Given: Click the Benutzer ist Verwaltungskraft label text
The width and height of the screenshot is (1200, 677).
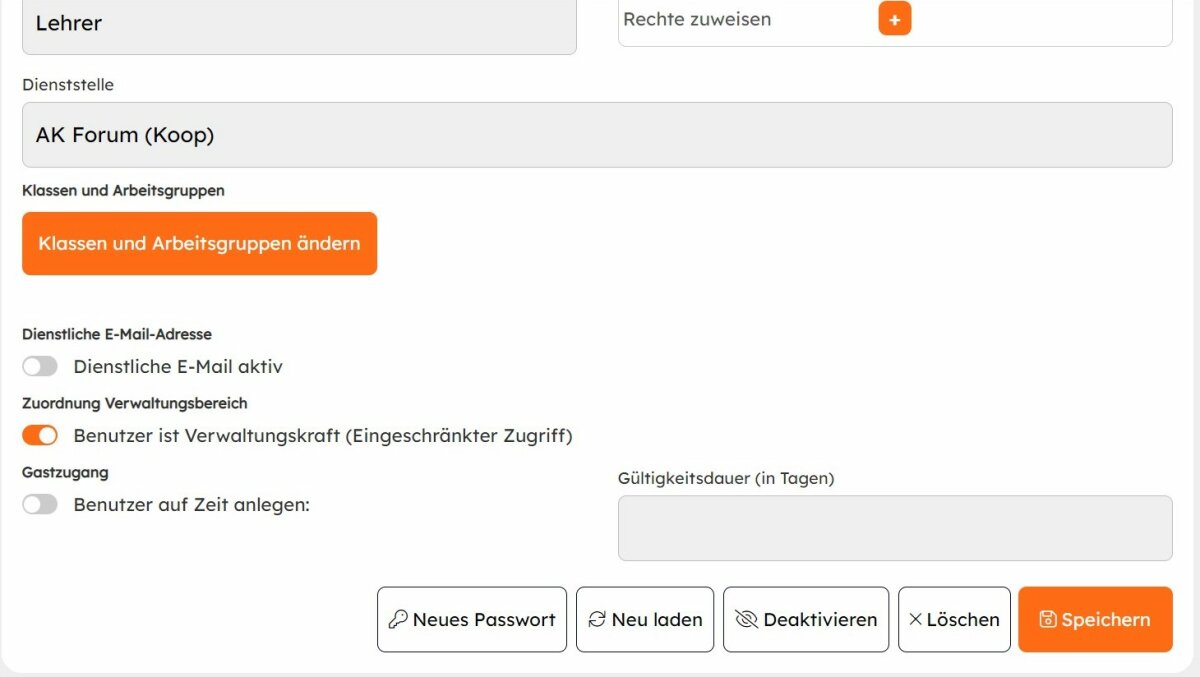Looking at the screenshot, I should coord(323,436).
